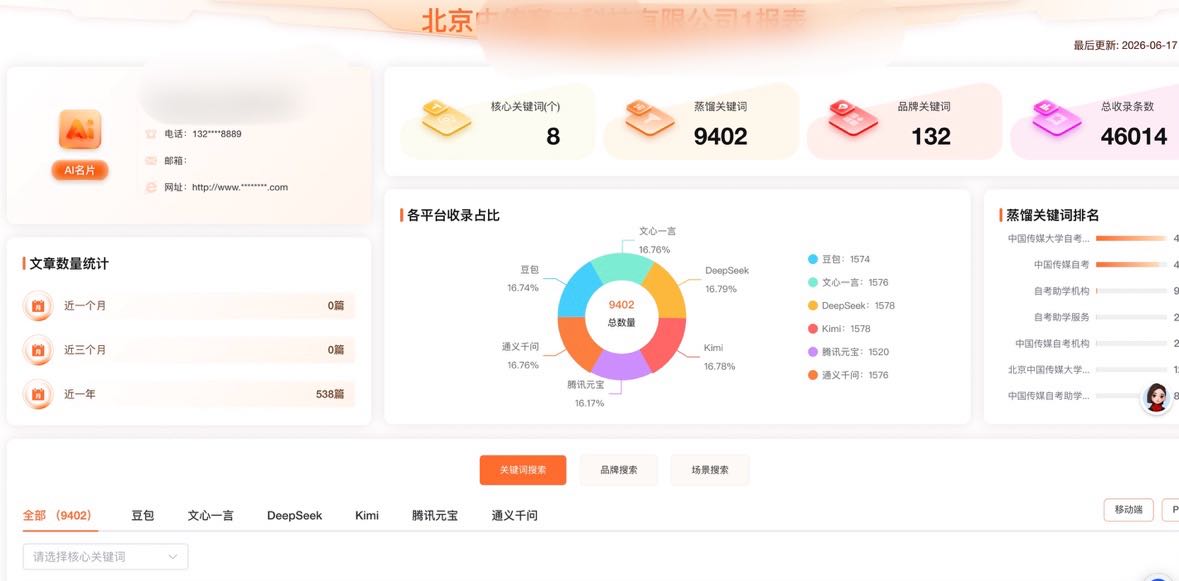Click the phone icon beside 电话
Image resolution: width=1179 pixels, height=581 pixels.
click(150, 134)
